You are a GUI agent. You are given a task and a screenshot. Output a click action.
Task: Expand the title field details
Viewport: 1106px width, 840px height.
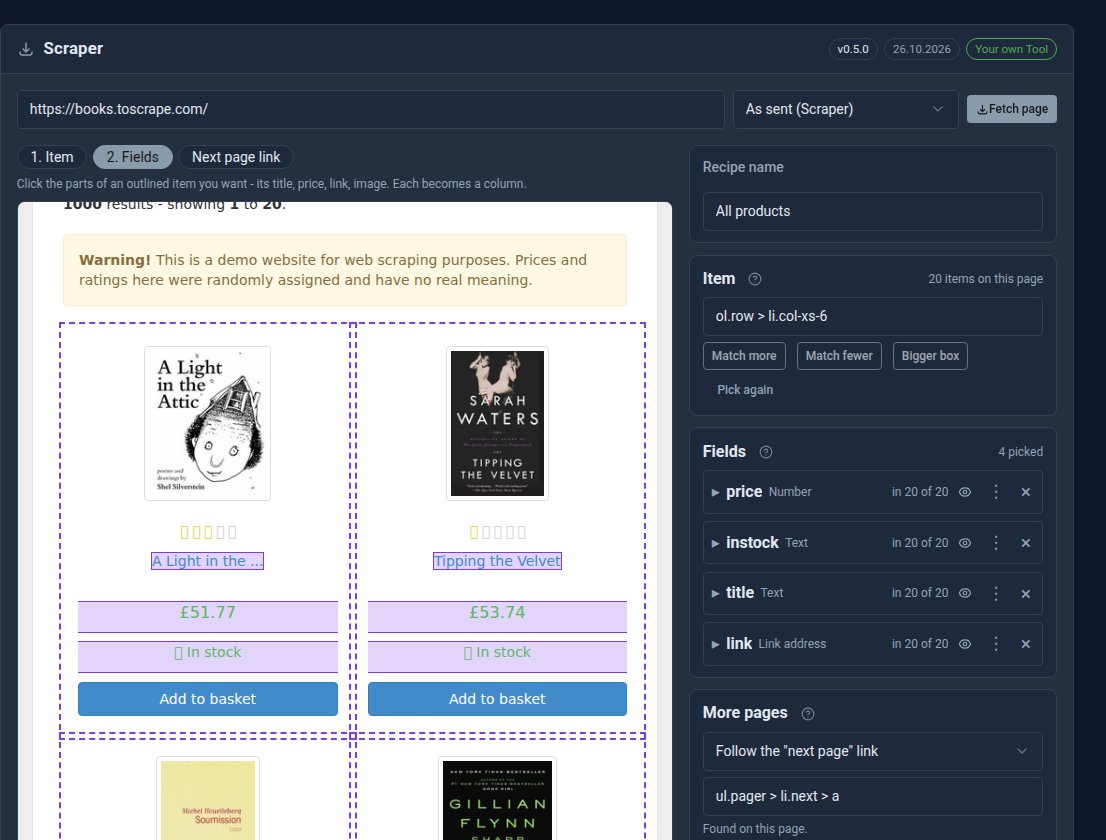pyautogui.click(x=715, y=594)
